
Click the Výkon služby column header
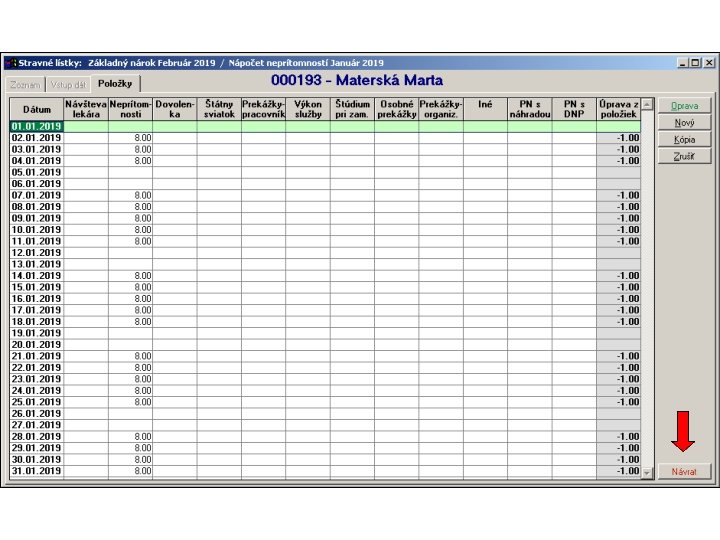tap(308, 109)
